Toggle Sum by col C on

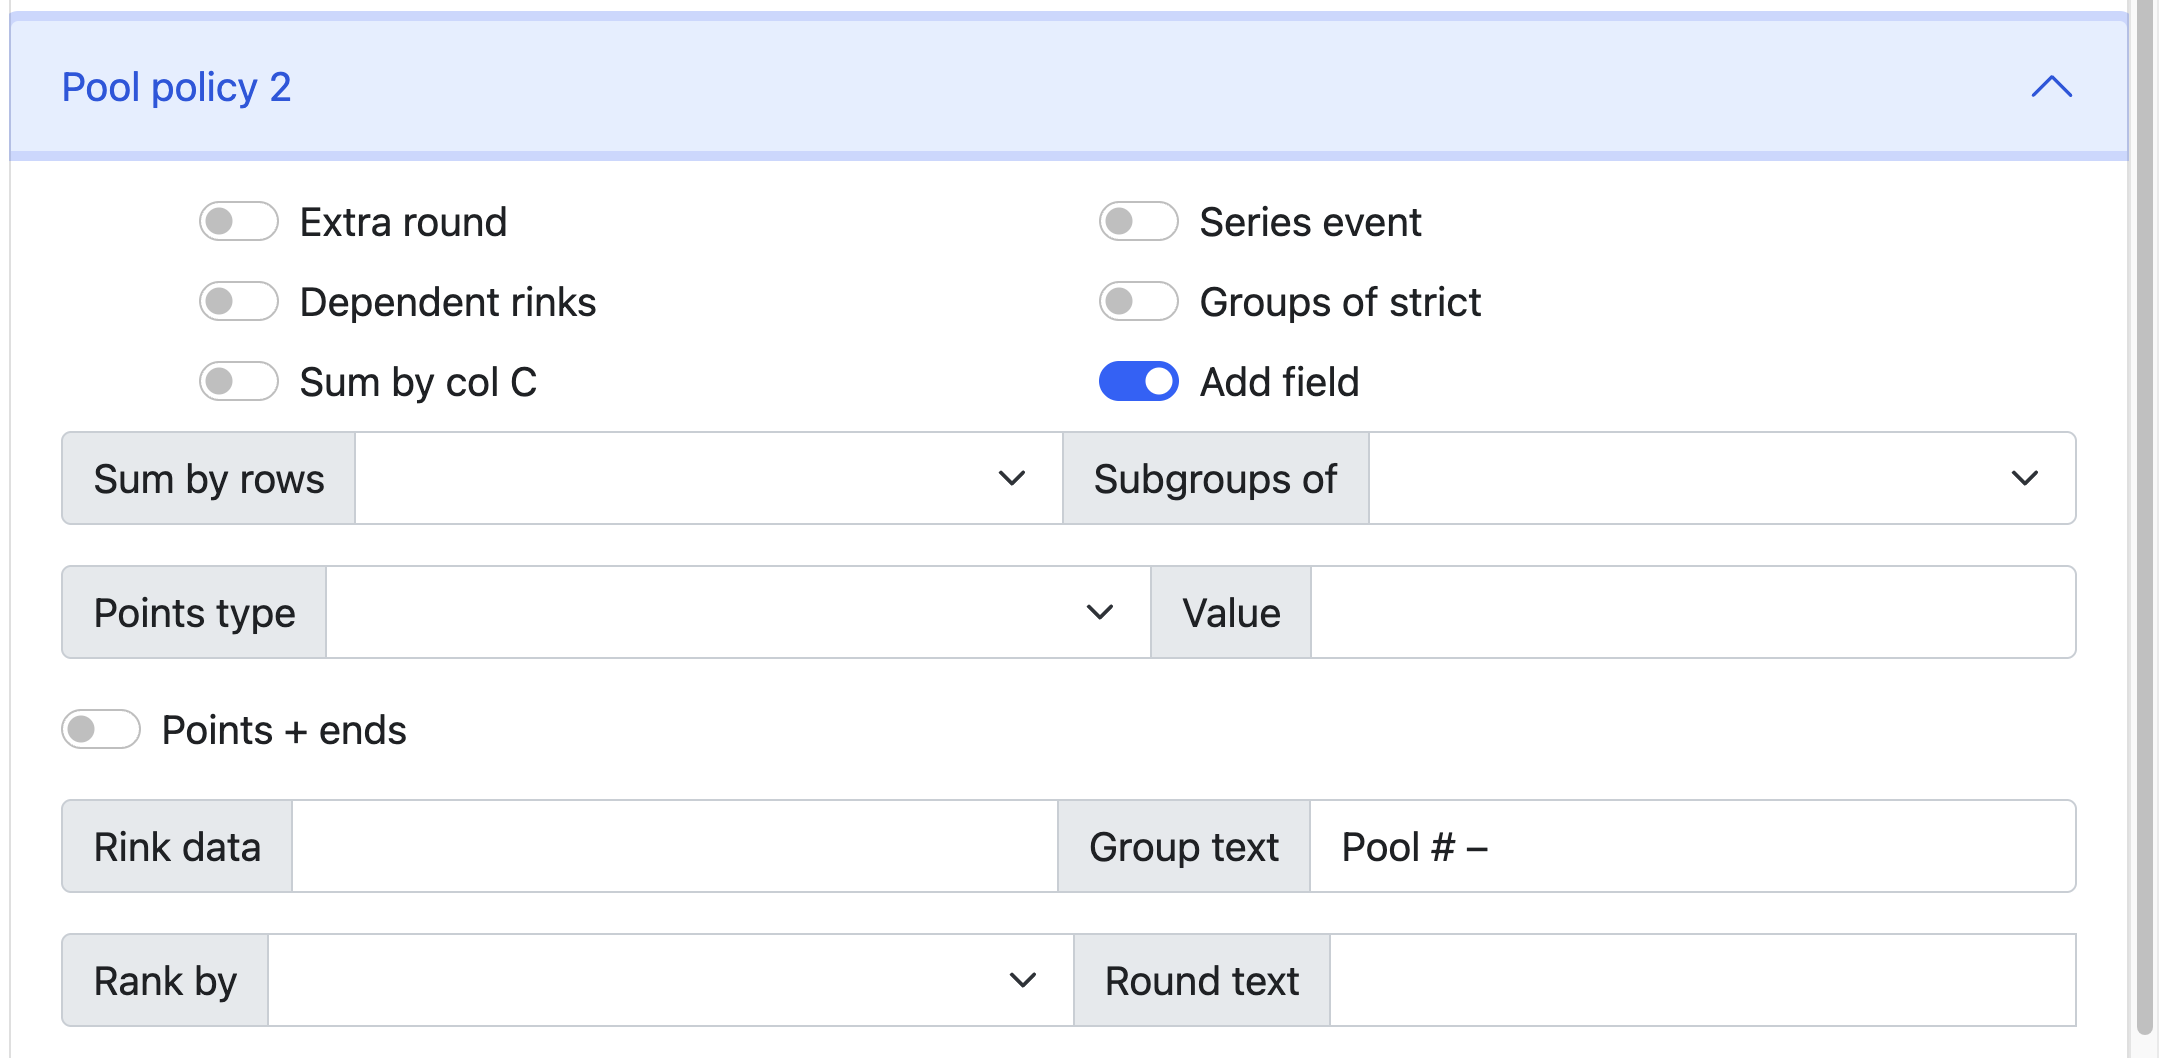[x=238, y=381]
